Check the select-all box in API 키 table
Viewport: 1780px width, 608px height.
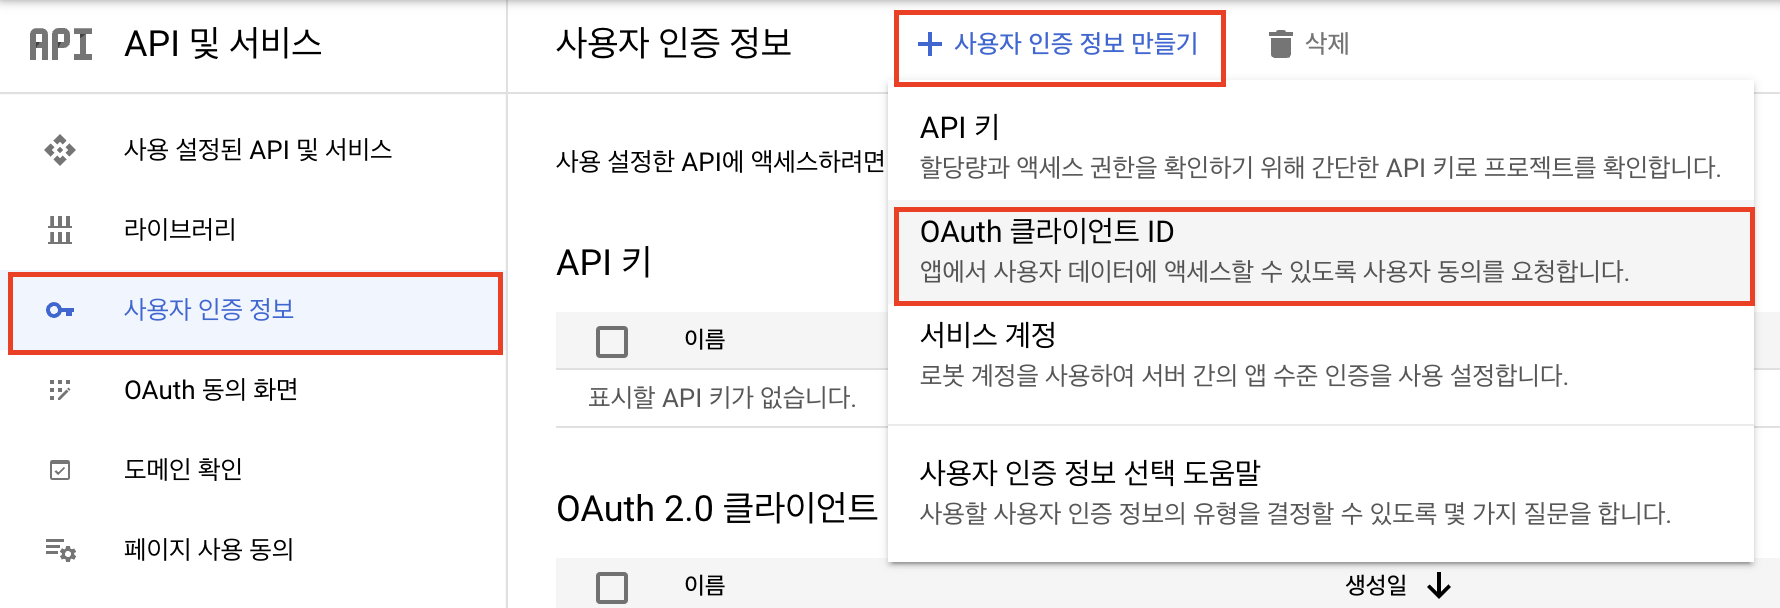tap(611, 341)
